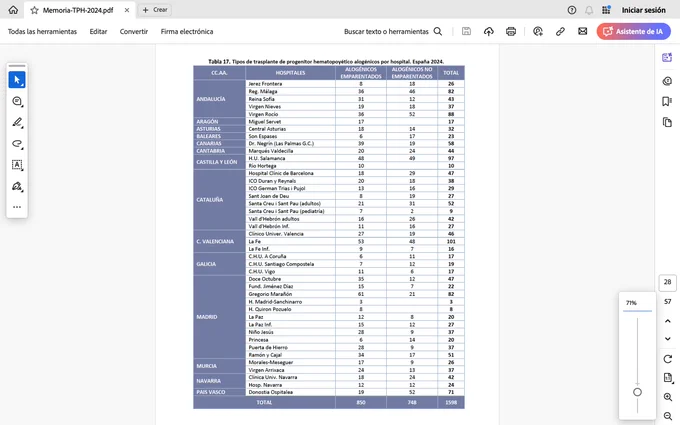Click ALOGÉNICOS NO EMPARENTADOS header
This screenshot has width=680, height=425.
point(412,73)
